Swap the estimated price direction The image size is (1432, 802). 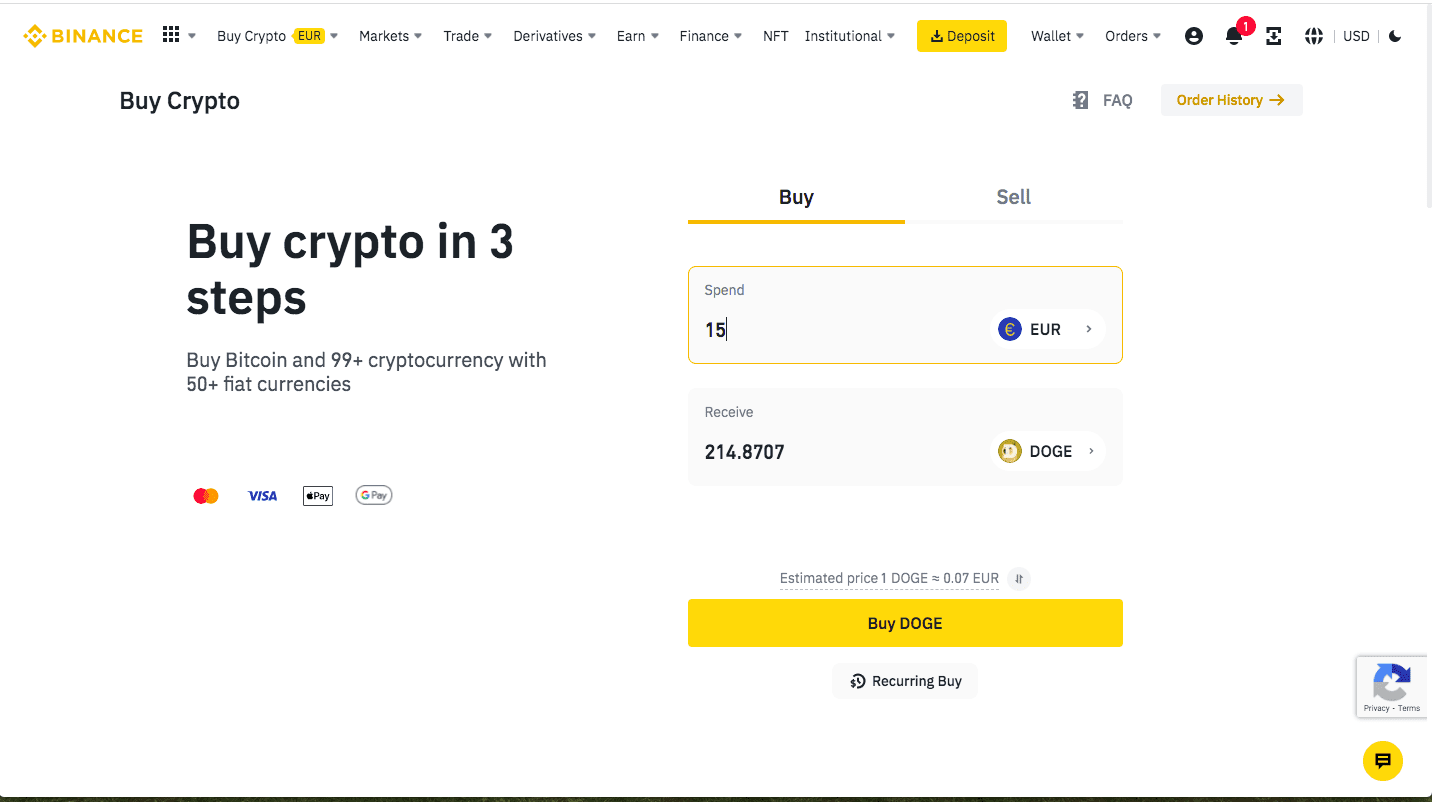click(1018, 578)
